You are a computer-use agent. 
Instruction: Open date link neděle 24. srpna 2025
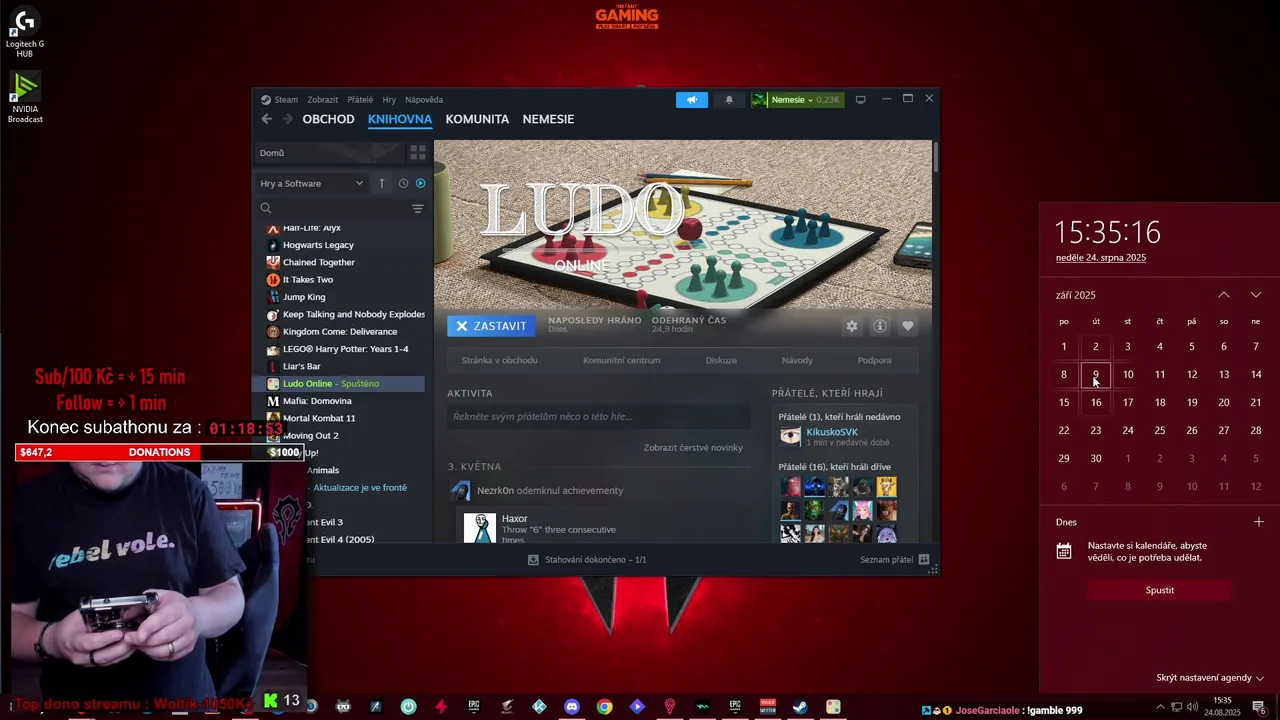[1101, 258]
